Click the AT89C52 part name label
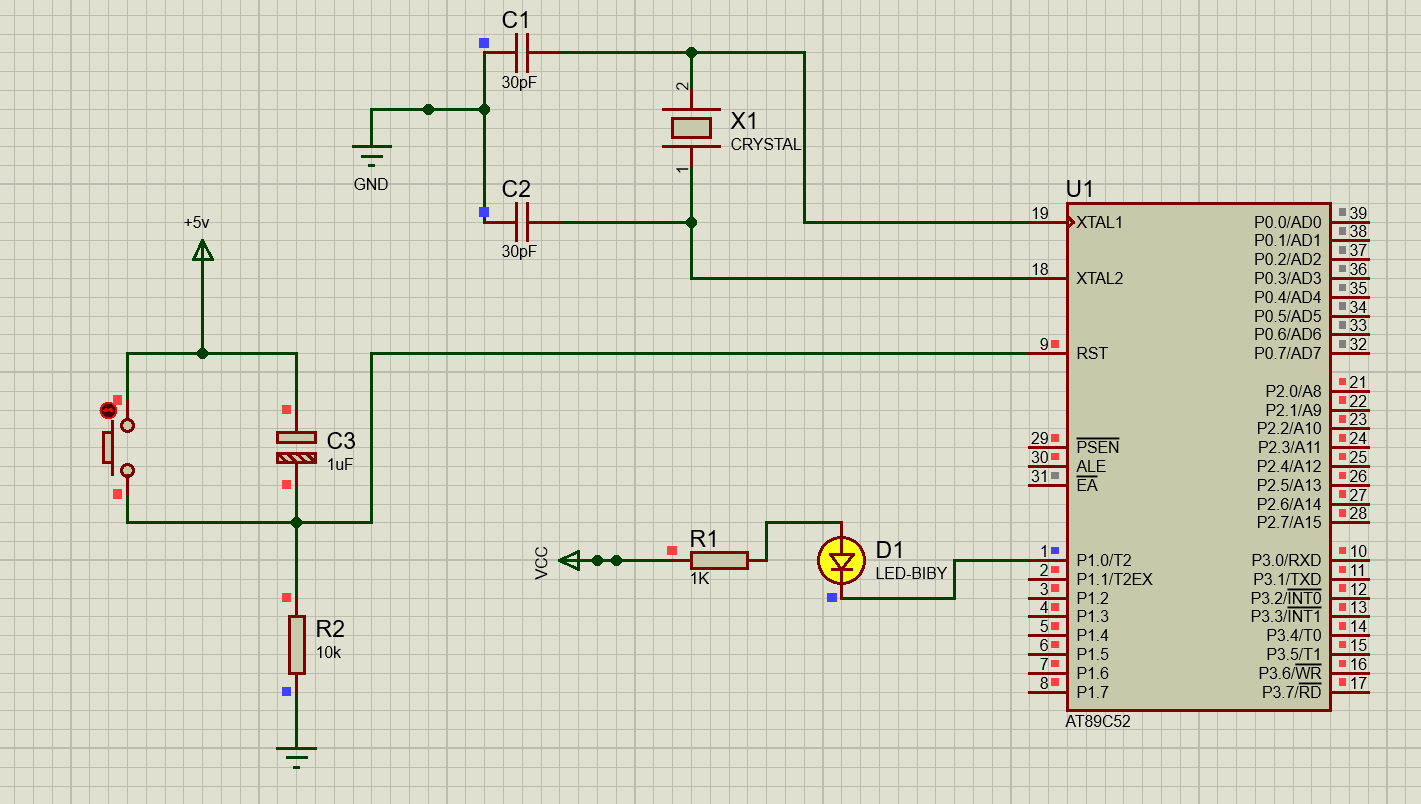Image resolution: width=1421 pixels, height=804 pixels. tap(1098, 721)
